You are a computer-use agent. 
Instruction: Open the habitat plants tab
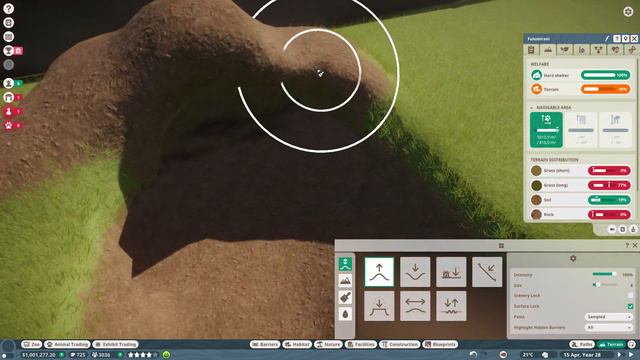[564, 50]
